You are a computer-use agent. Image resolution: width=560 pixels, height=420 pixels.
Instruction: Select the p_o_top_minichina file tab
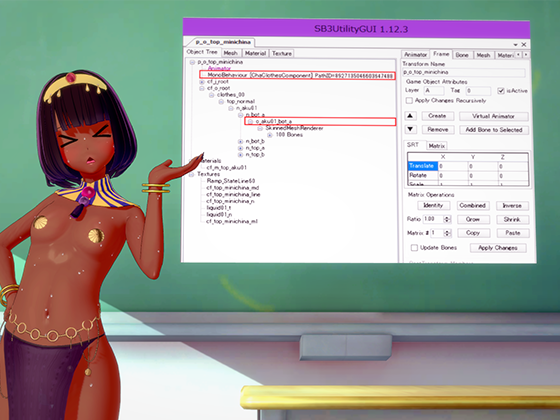223,42
